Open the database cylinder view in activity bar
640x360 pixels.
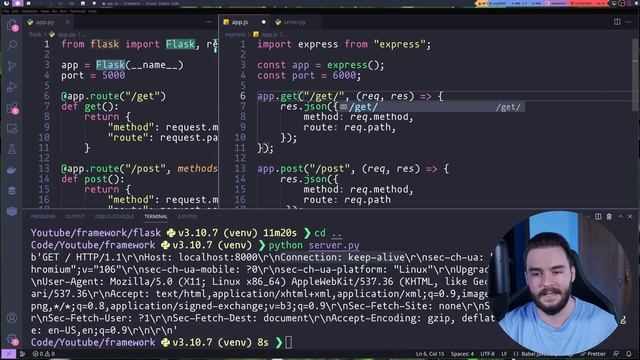point(12,191)
